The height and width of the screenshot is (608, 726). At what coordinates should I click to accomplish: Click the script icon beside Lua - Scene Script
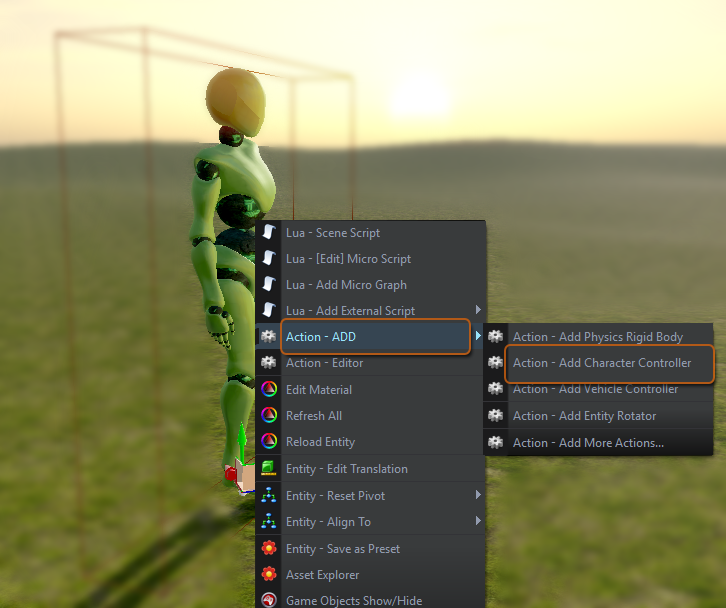tap(269, 232)
